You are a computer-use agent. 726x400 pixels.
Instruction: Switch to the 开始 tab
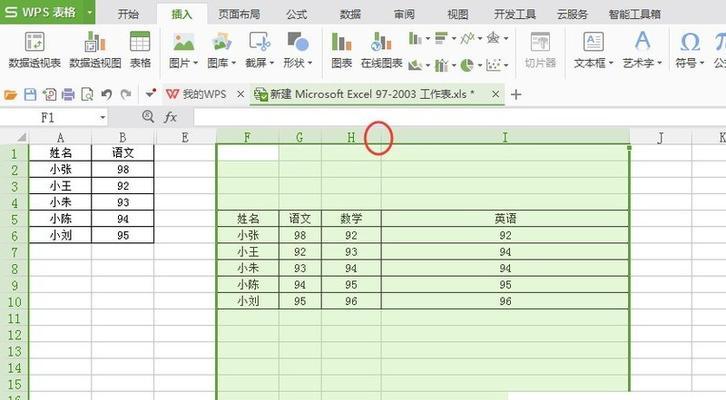128,14
